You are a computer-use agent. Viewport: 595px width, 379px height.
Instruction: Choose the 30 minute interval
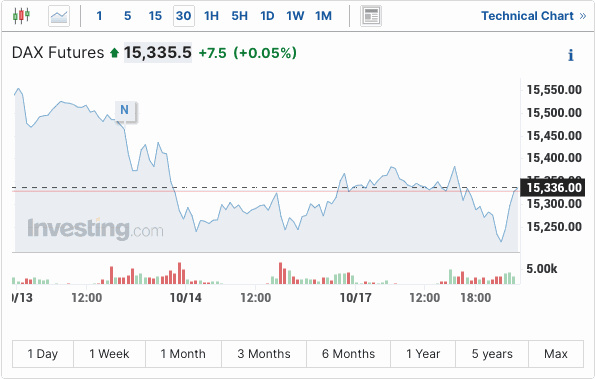coord(184,16)
